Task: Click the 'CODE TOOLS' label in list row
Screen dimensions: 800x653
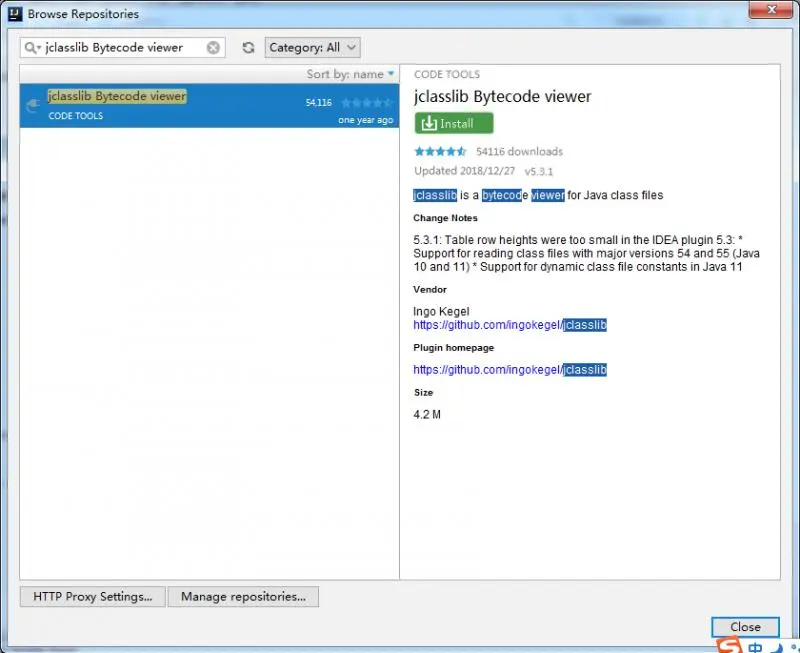Action: pyautogui.click(x=76, y=116)
